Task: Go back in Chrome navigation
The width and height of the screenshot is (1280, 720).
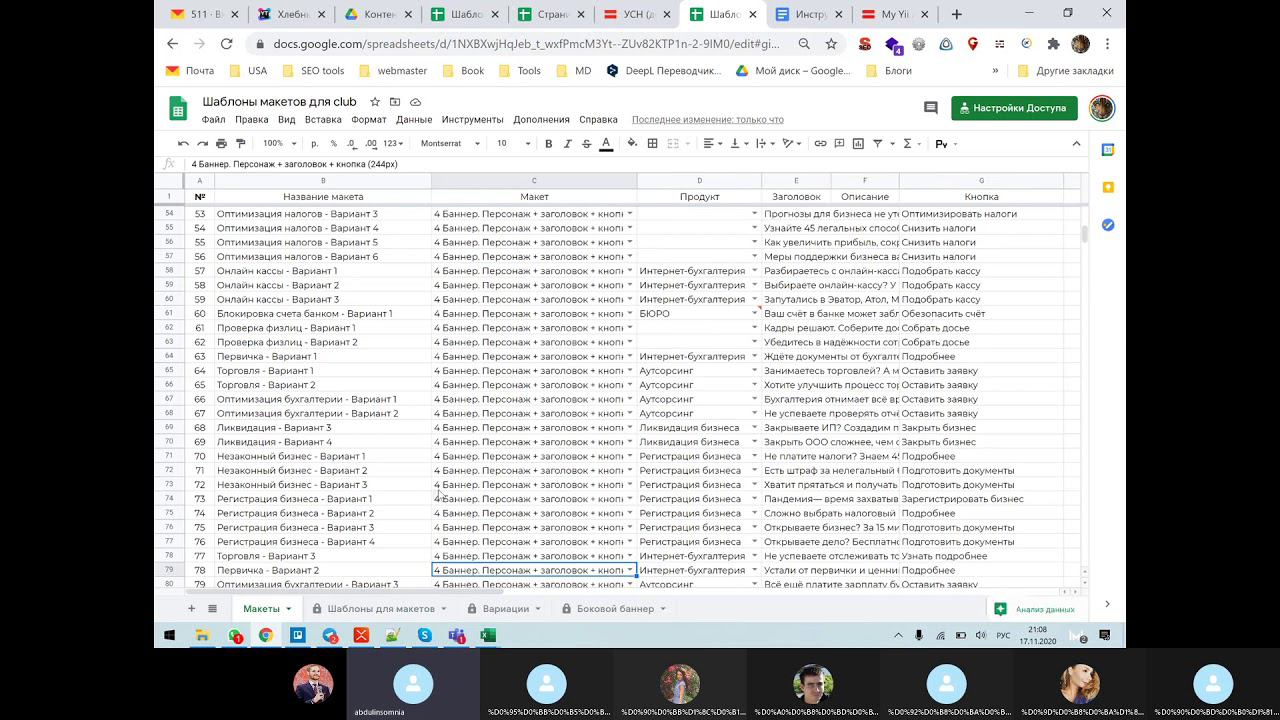Action: pos(172,44)
